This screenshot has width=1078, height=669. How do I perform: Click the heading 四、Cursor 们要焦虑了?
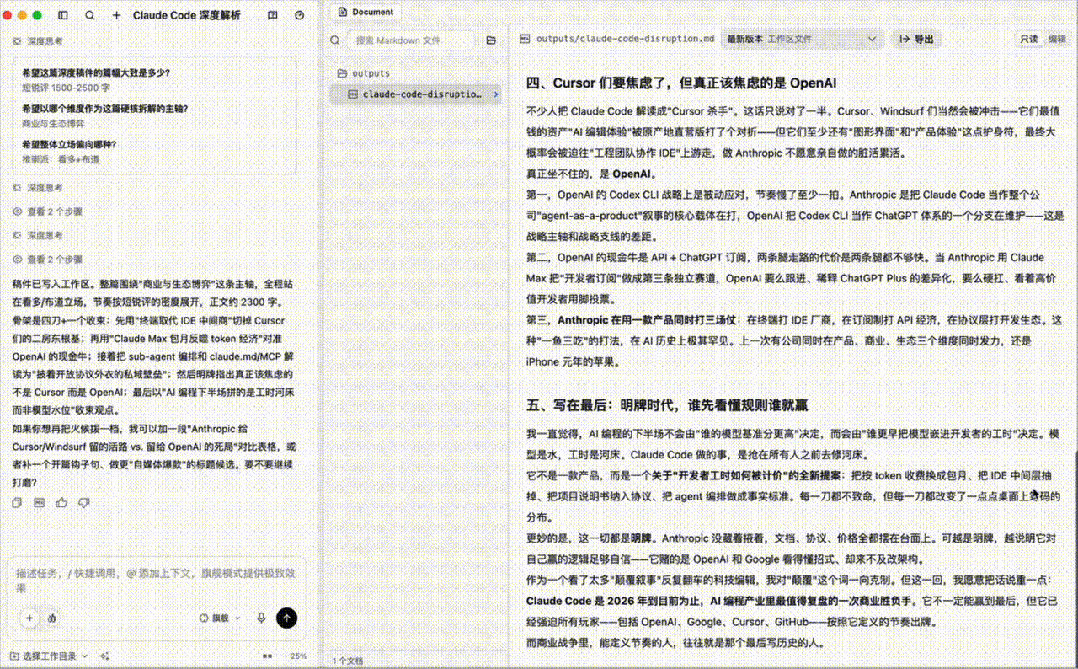[681, 83]
